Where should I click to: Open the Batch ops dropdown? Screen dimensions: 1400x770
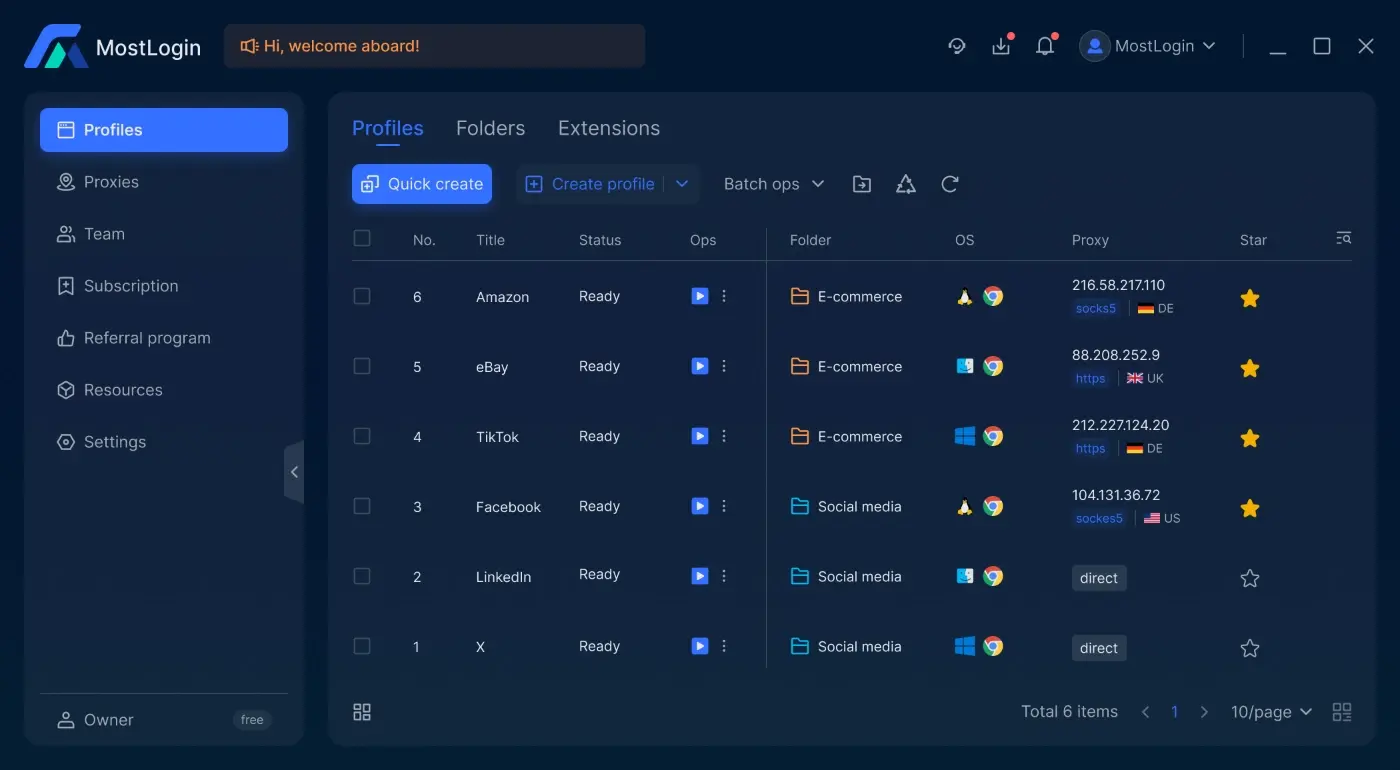(x=774, y=184)
